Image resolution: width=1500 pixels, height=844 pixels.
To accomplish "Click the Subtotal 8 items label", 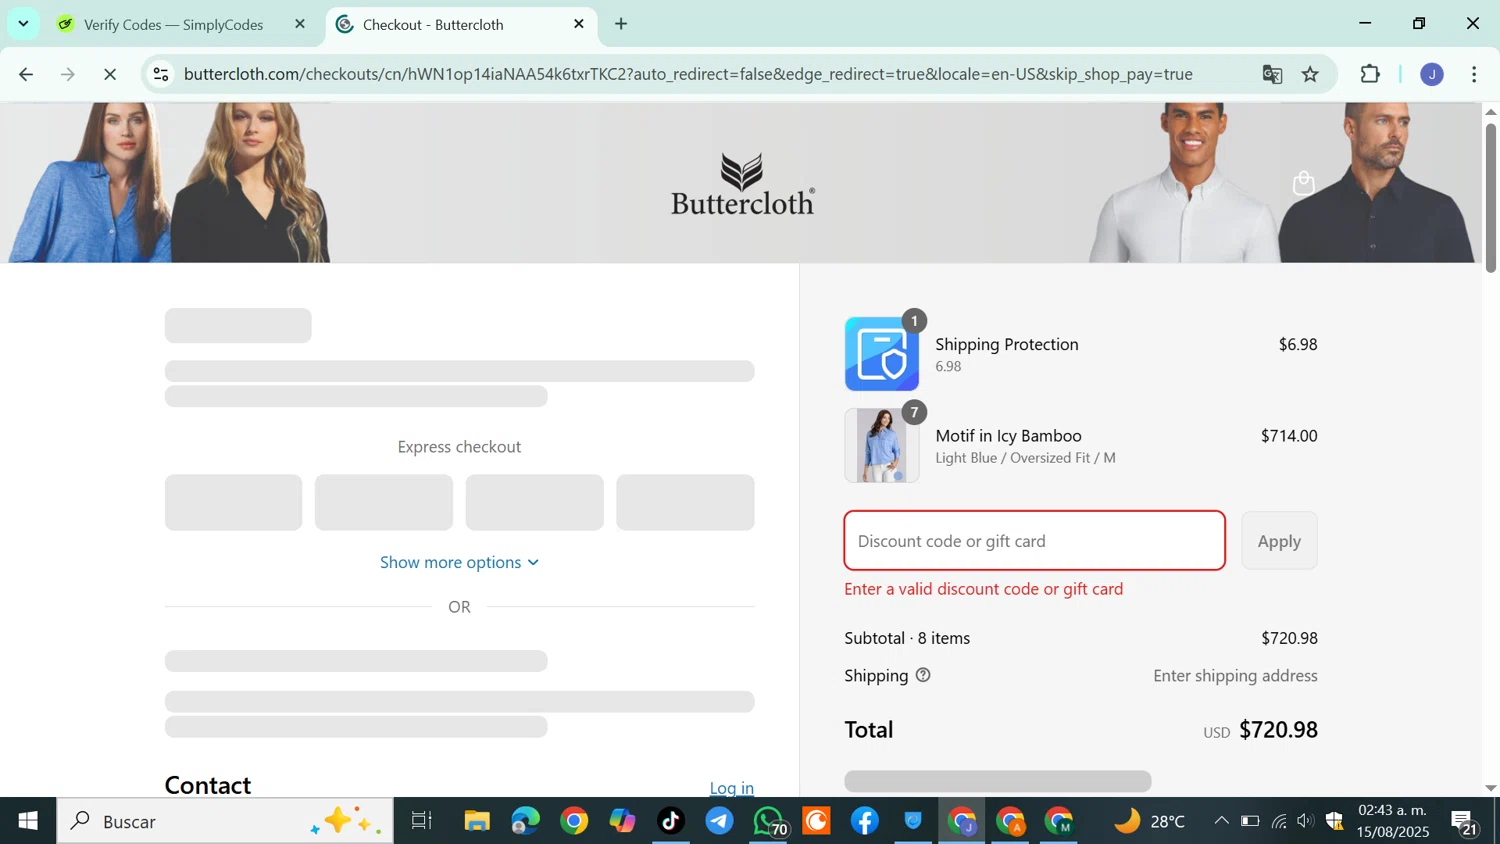I will 907,638.
